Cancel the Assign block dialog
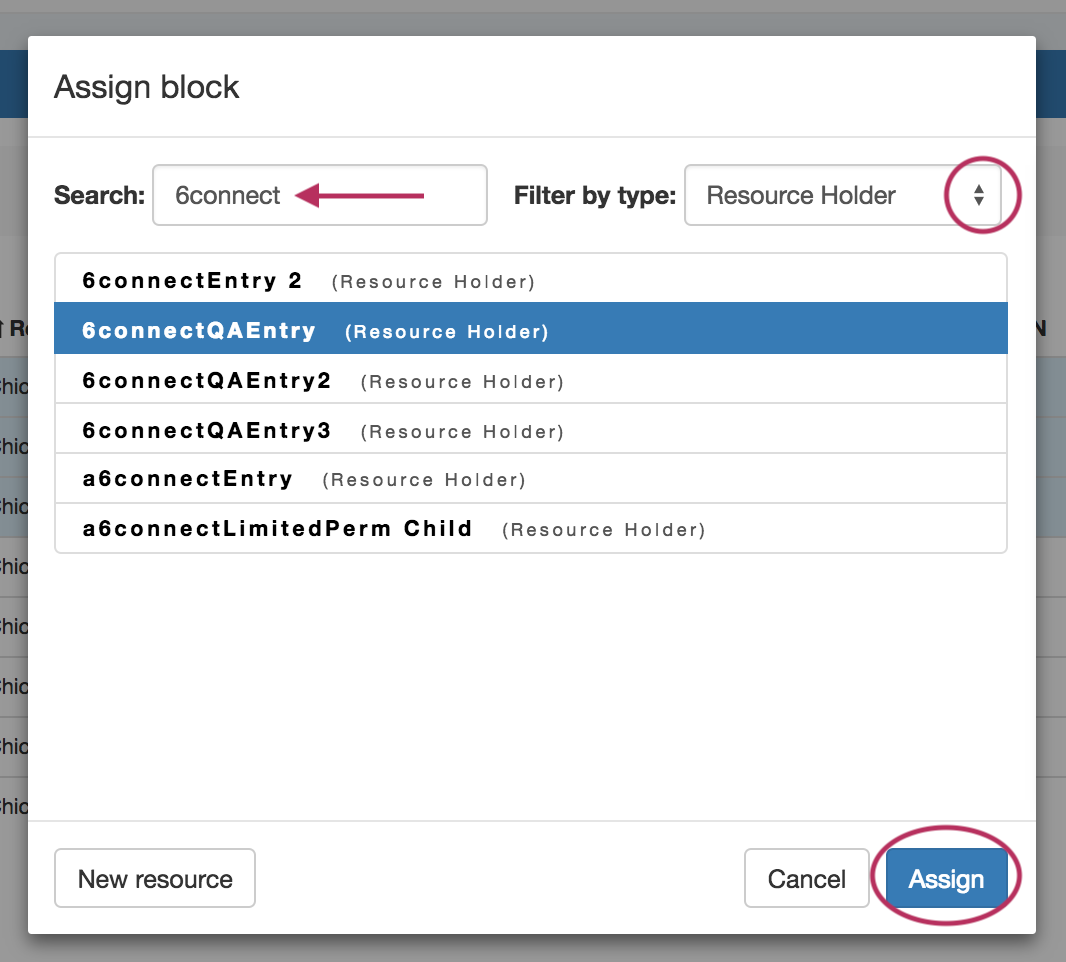 tap(806, 879)
